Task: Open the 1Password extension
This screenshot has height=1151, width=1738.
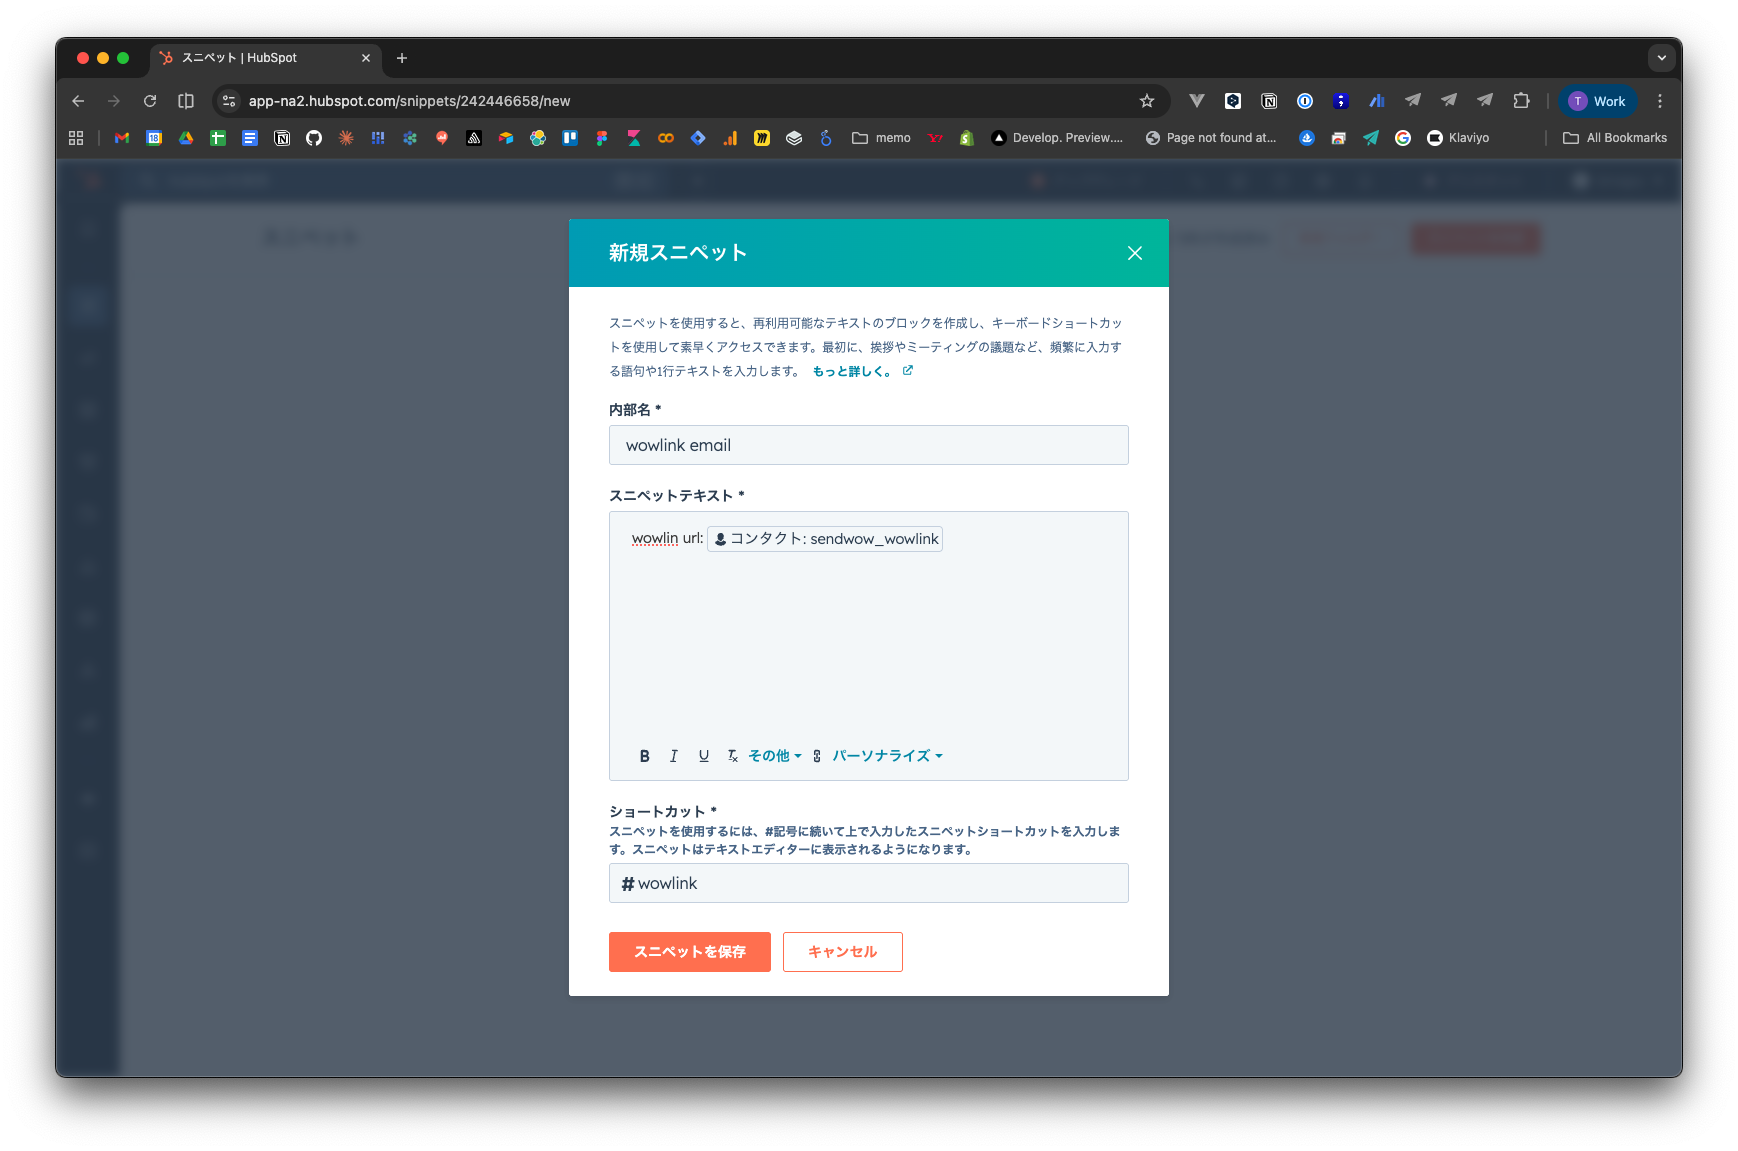Action: (x=1305, y=101)
